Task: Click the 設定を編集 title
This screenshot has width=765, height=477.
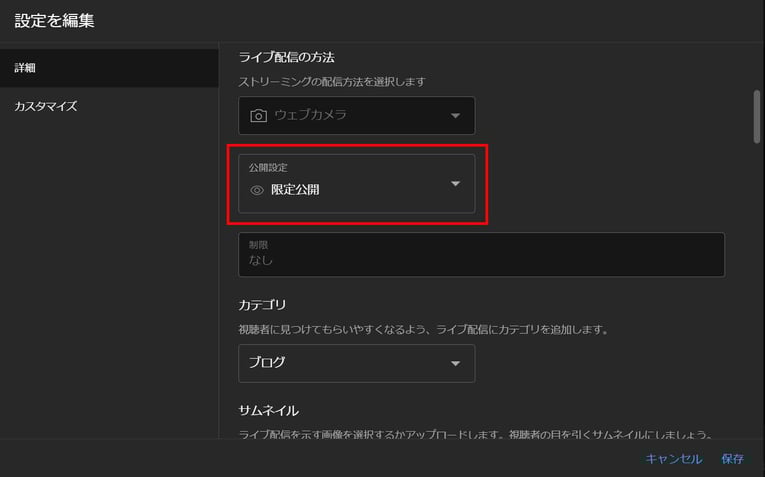Action: [x=54, y=20]
